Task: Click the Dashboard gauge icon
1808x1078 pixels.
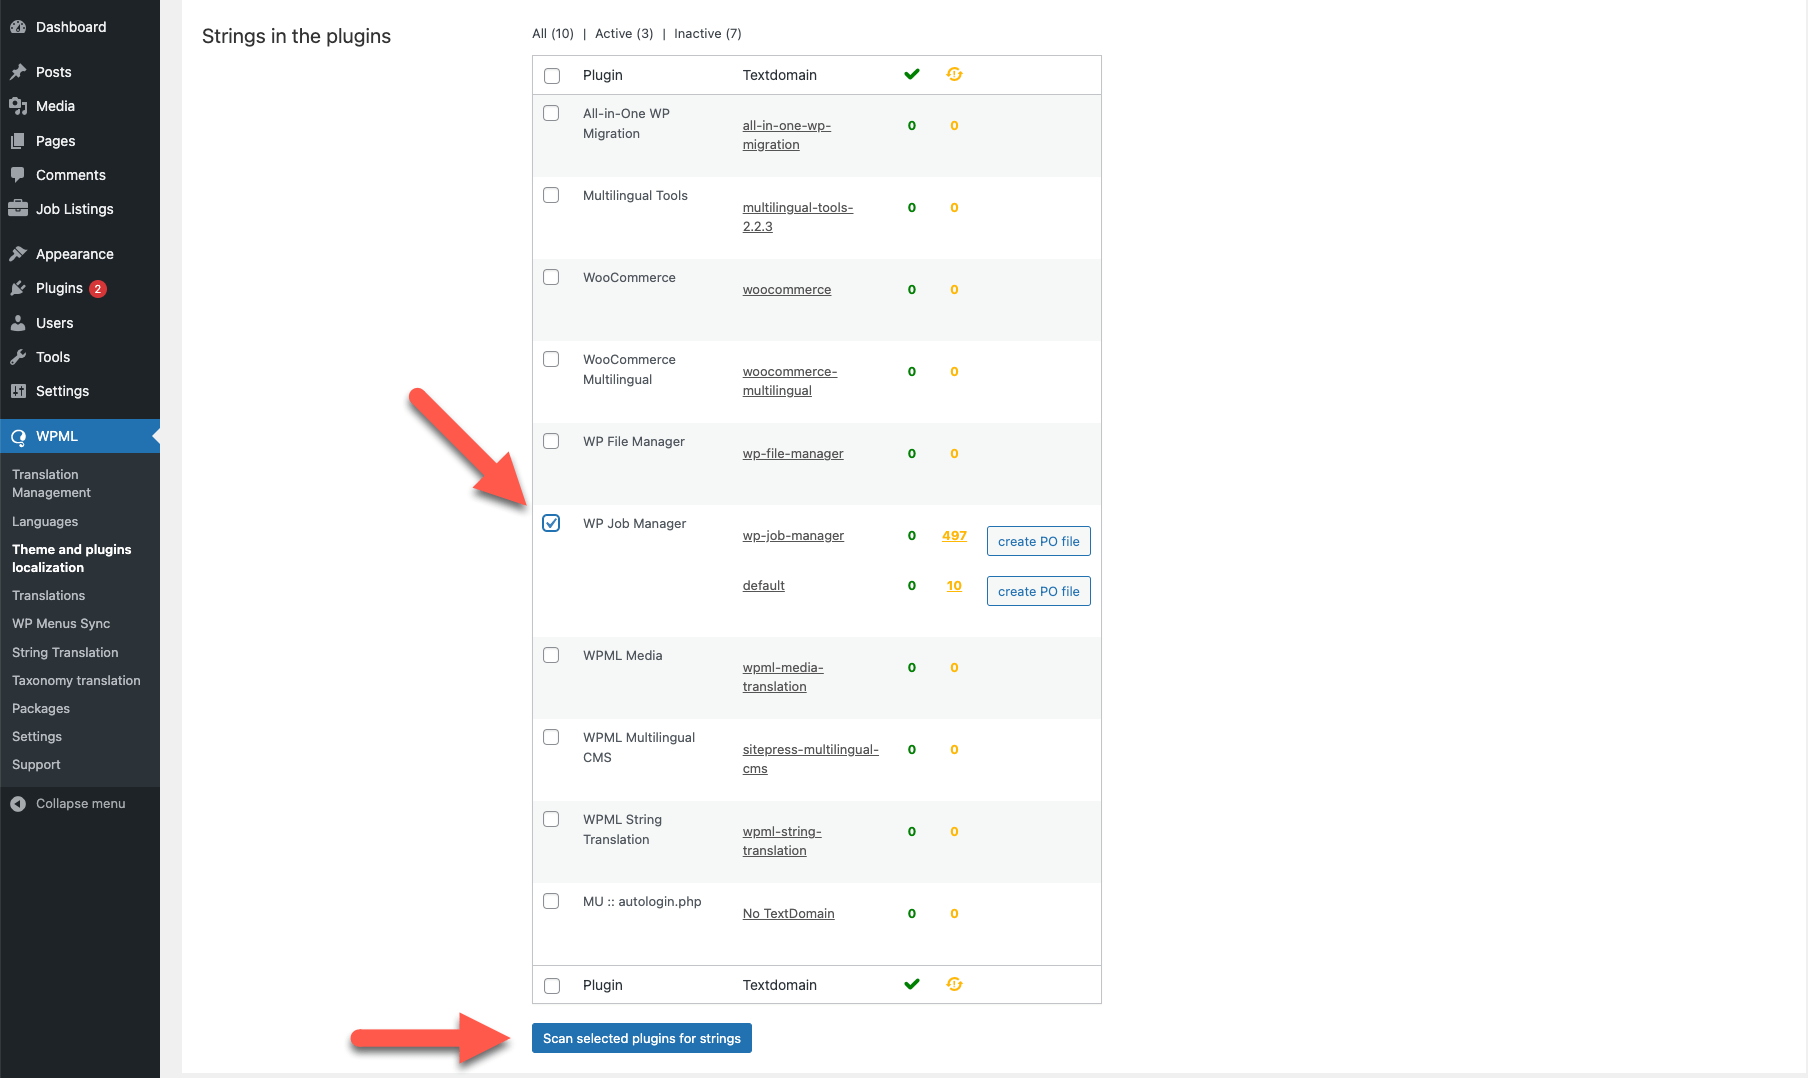Action: point(18,27)
